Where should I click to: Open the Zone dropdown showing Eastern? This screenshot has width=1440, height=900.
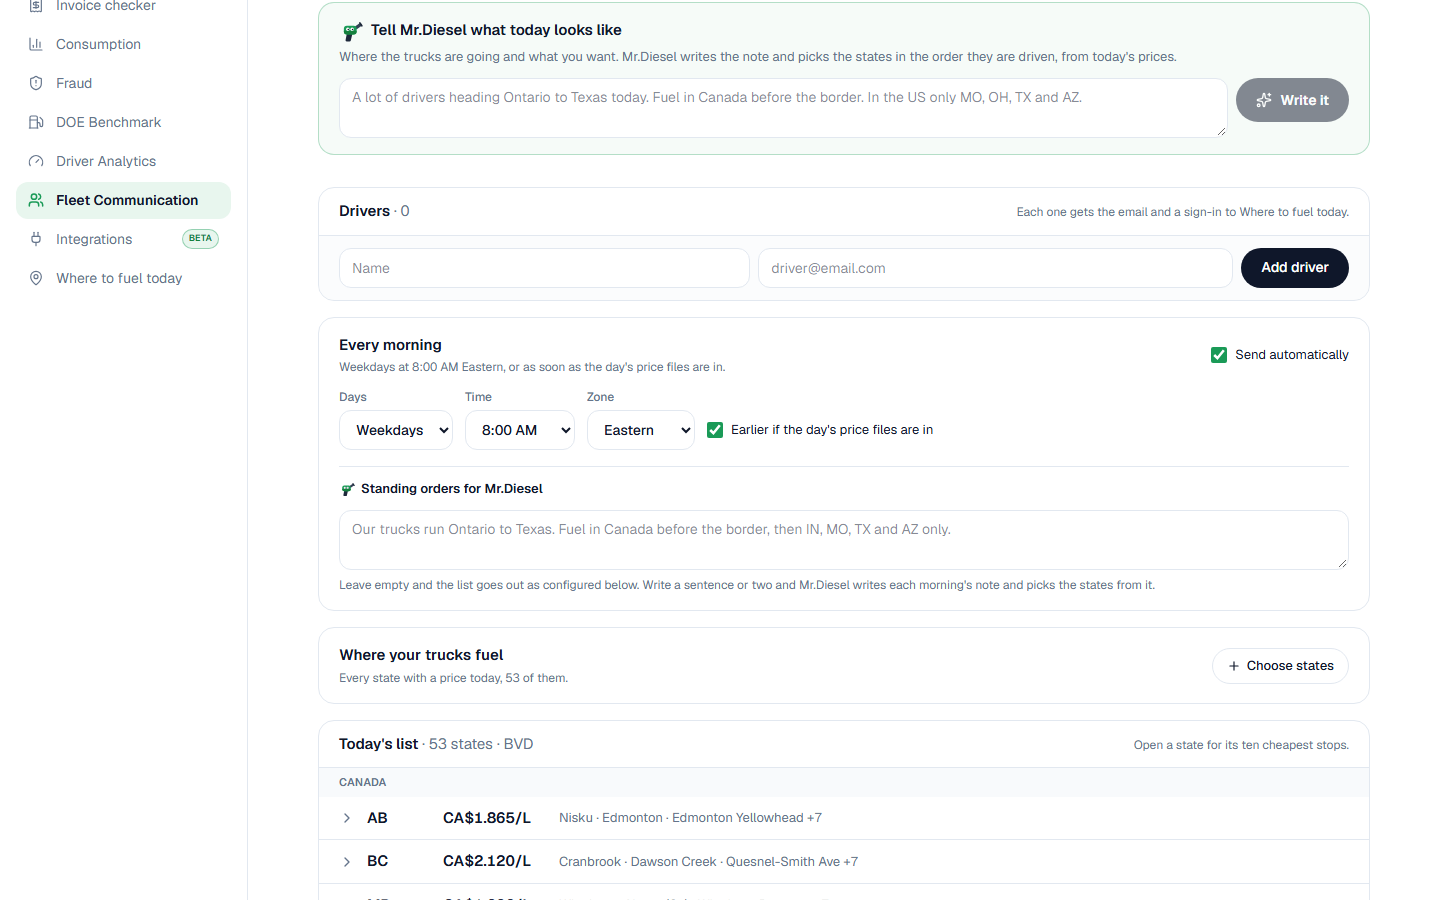(x=641, y=430)
